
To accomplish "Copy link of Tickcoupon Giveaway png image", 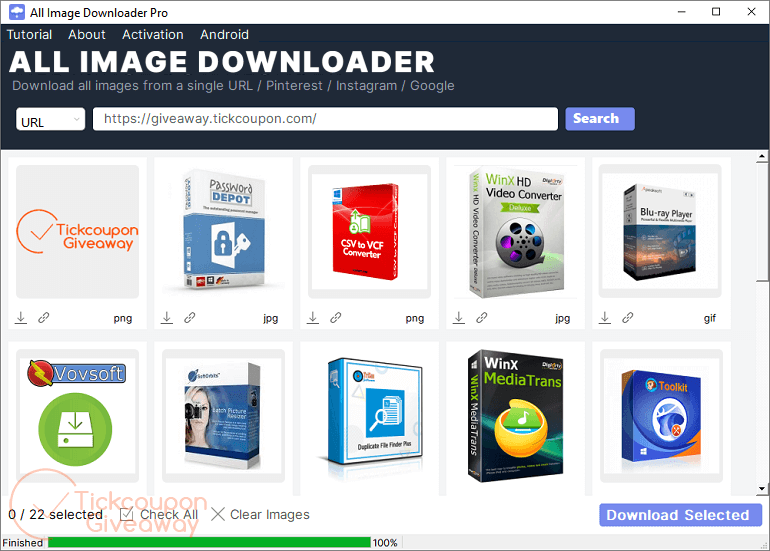I will pos(44,318).
